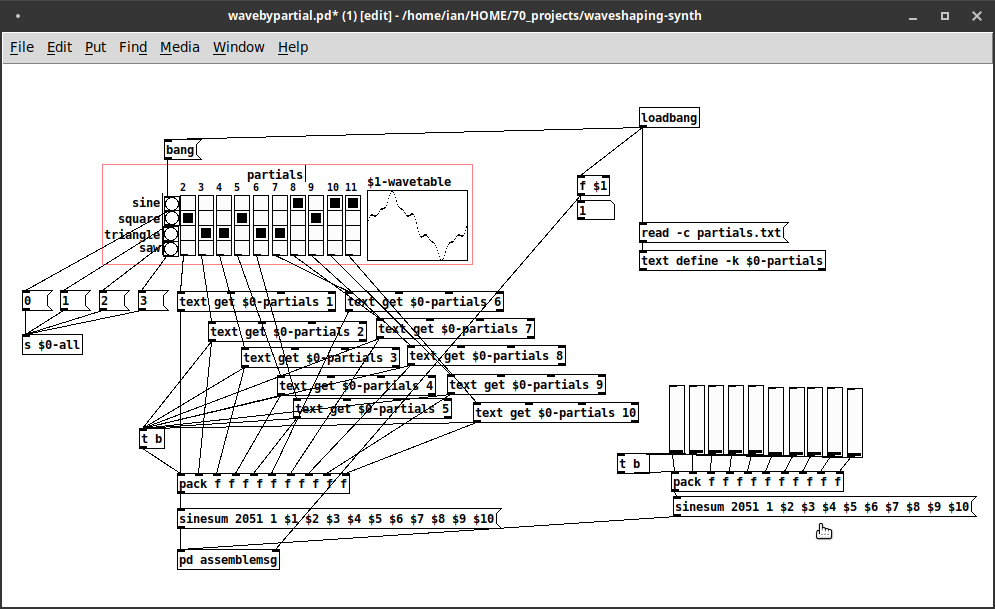Click the sine bang circle

[x=171, y=204]
